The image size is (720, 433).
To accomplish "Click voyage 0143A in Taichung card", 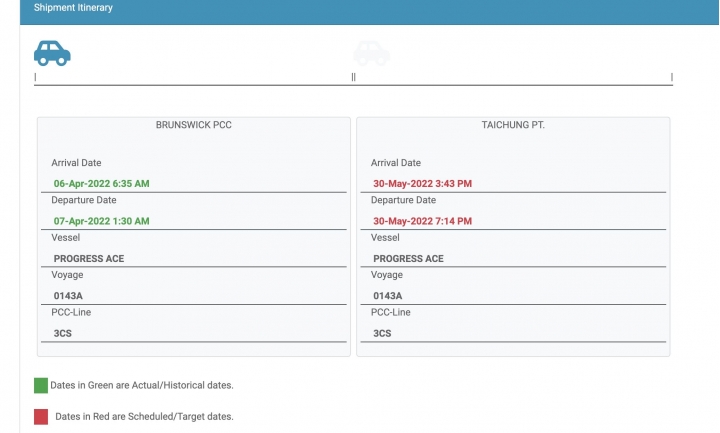I will pos(388,296).
